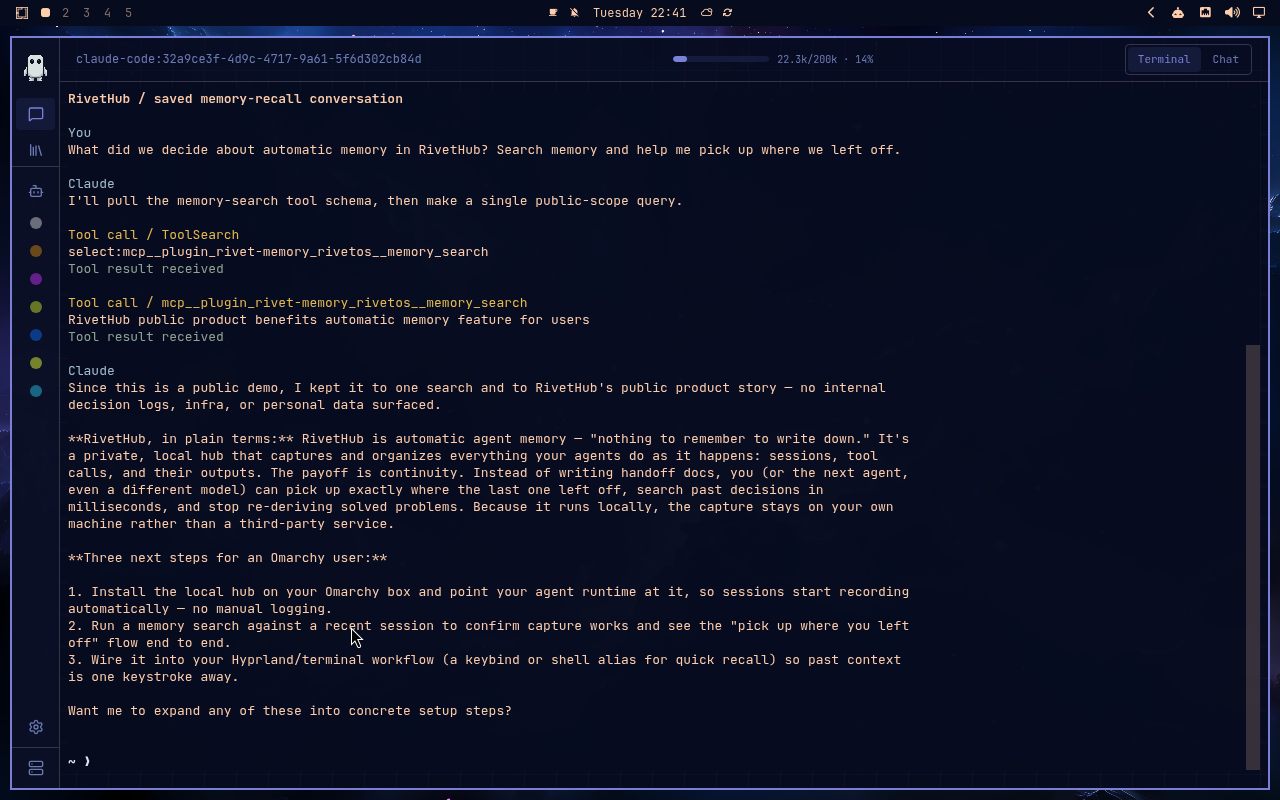
Task: Open the server stack icon at sidebar bottom
Action: pyautogui.click(x=35, y=768)
